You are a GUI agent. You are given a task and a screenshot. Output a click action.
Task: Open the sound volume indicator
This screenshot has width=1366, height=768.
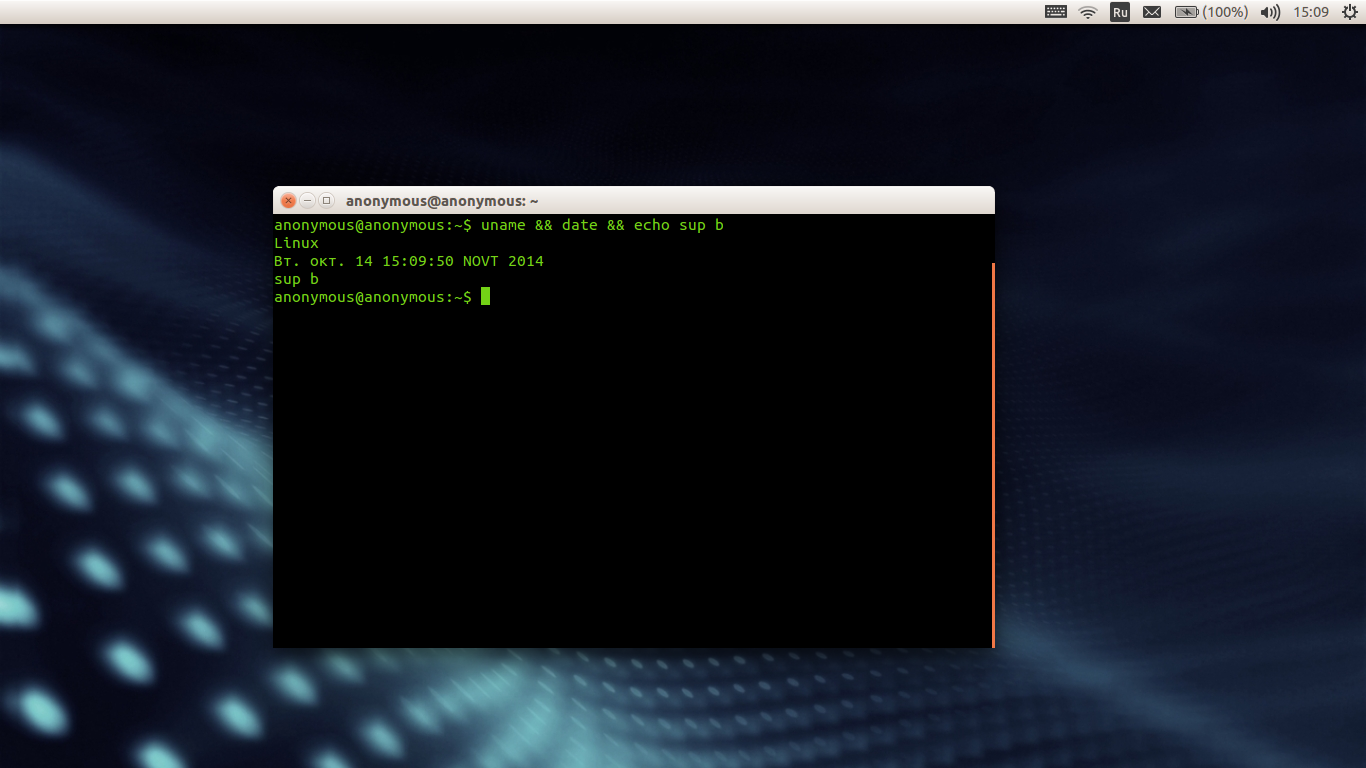click(x=1270, y=12)
